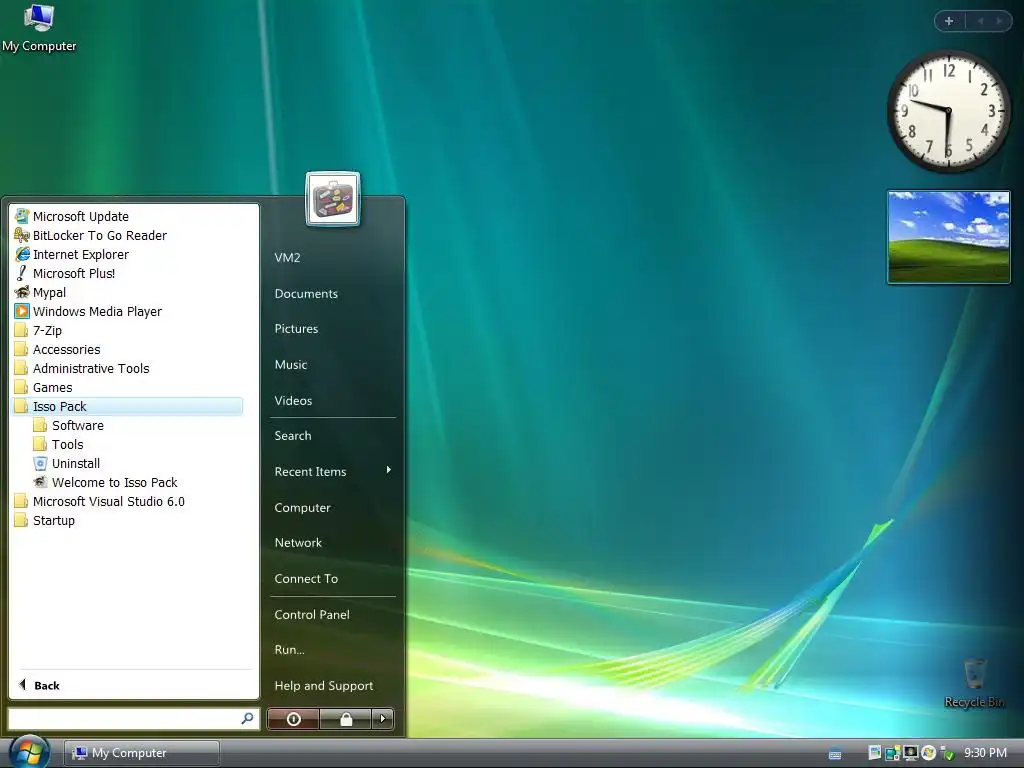Open the shutdown options arrow
Viewport: 1024px width, 768px height.
tap(383, 719)
